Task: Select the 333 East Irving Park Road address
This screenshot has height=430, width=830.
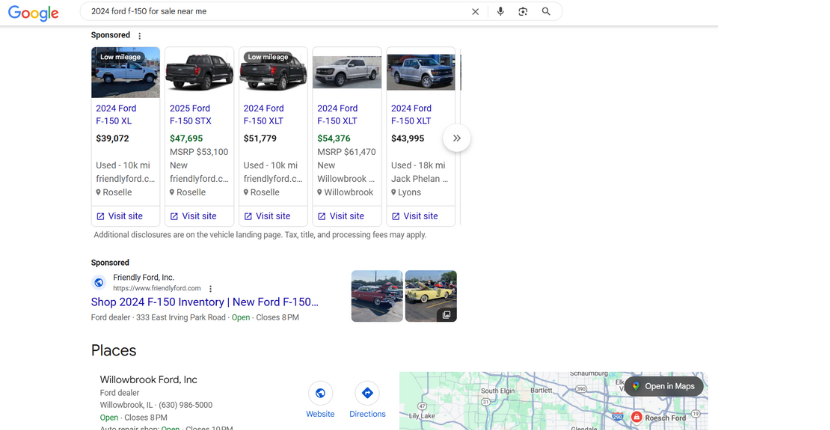Action: click(x=181, y=318)
